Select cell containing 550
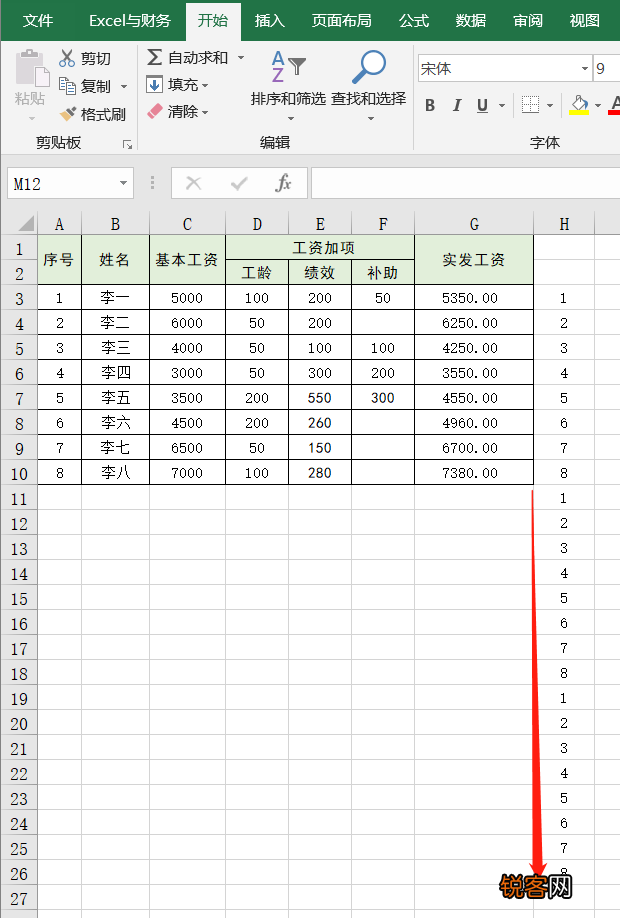620x918 pixels. point(320,398)
